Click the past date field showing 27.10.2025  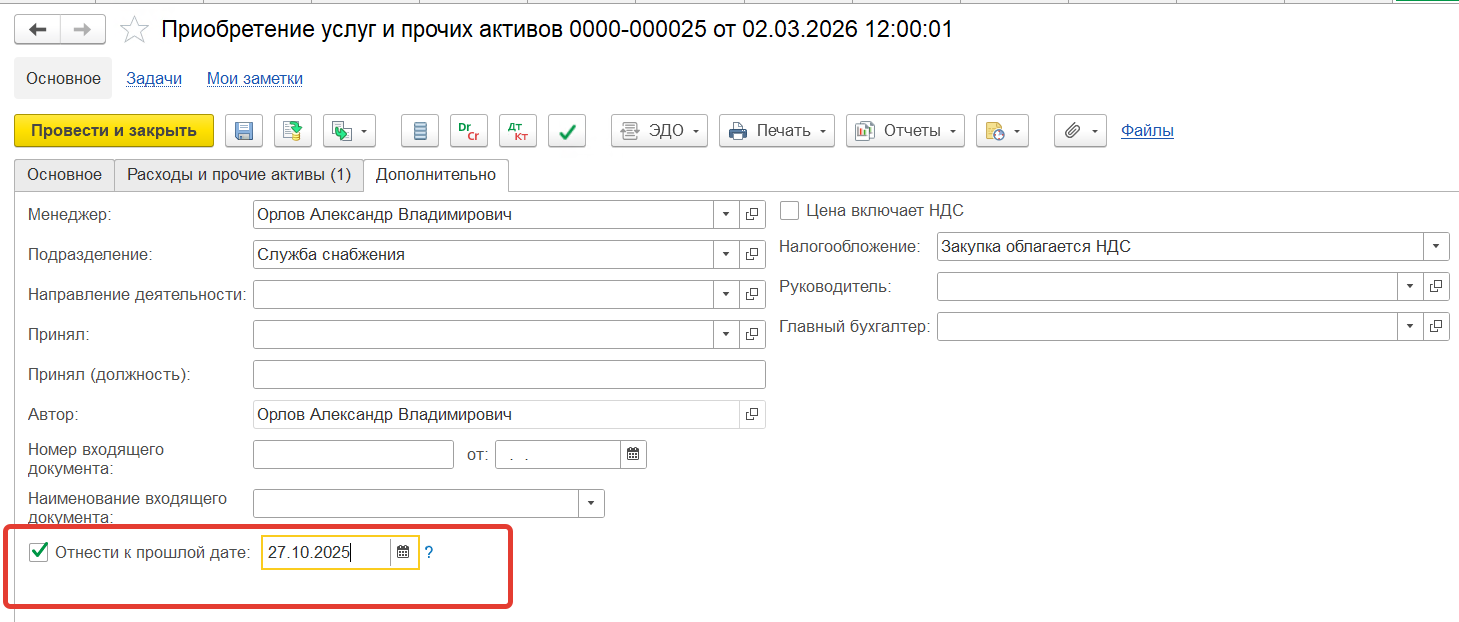click(x=326, y=552)
